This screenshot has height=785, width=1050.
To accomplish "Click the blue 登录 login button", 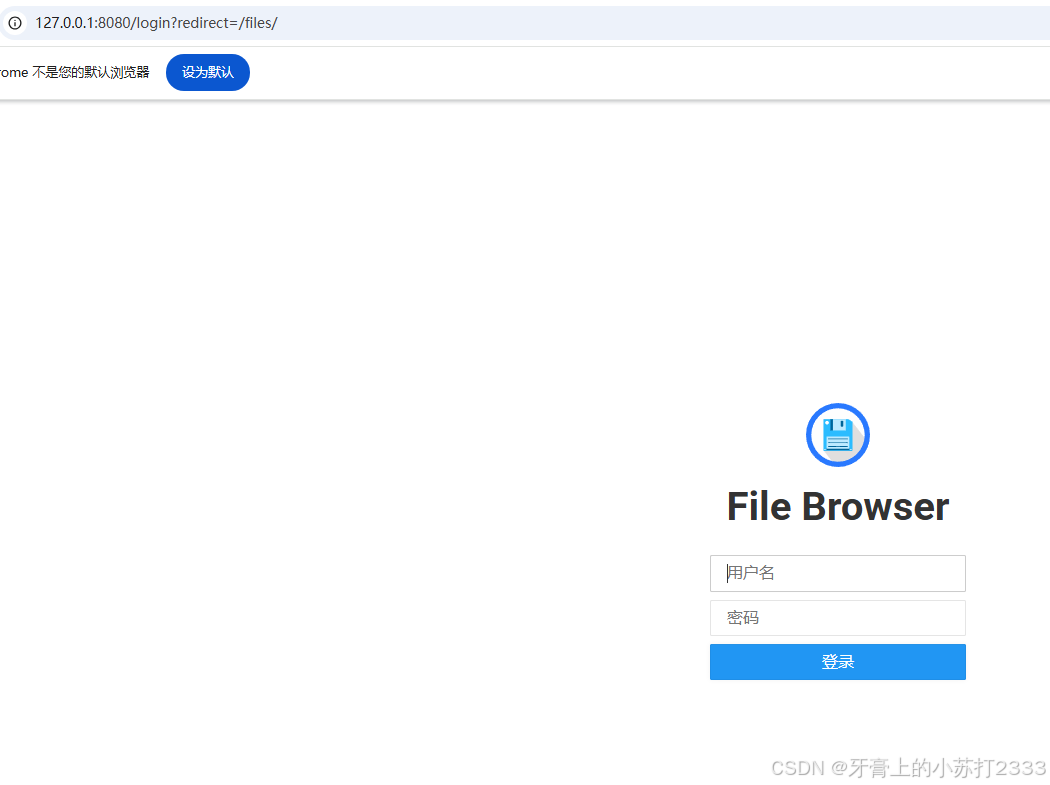I will pyautogui.click(x=838, y=662).
